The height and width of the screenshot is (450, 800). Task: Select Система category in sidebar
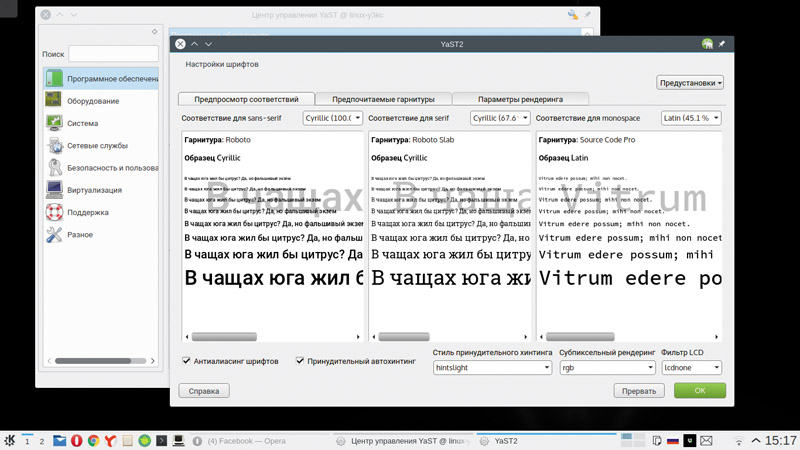tap(101, 123)
